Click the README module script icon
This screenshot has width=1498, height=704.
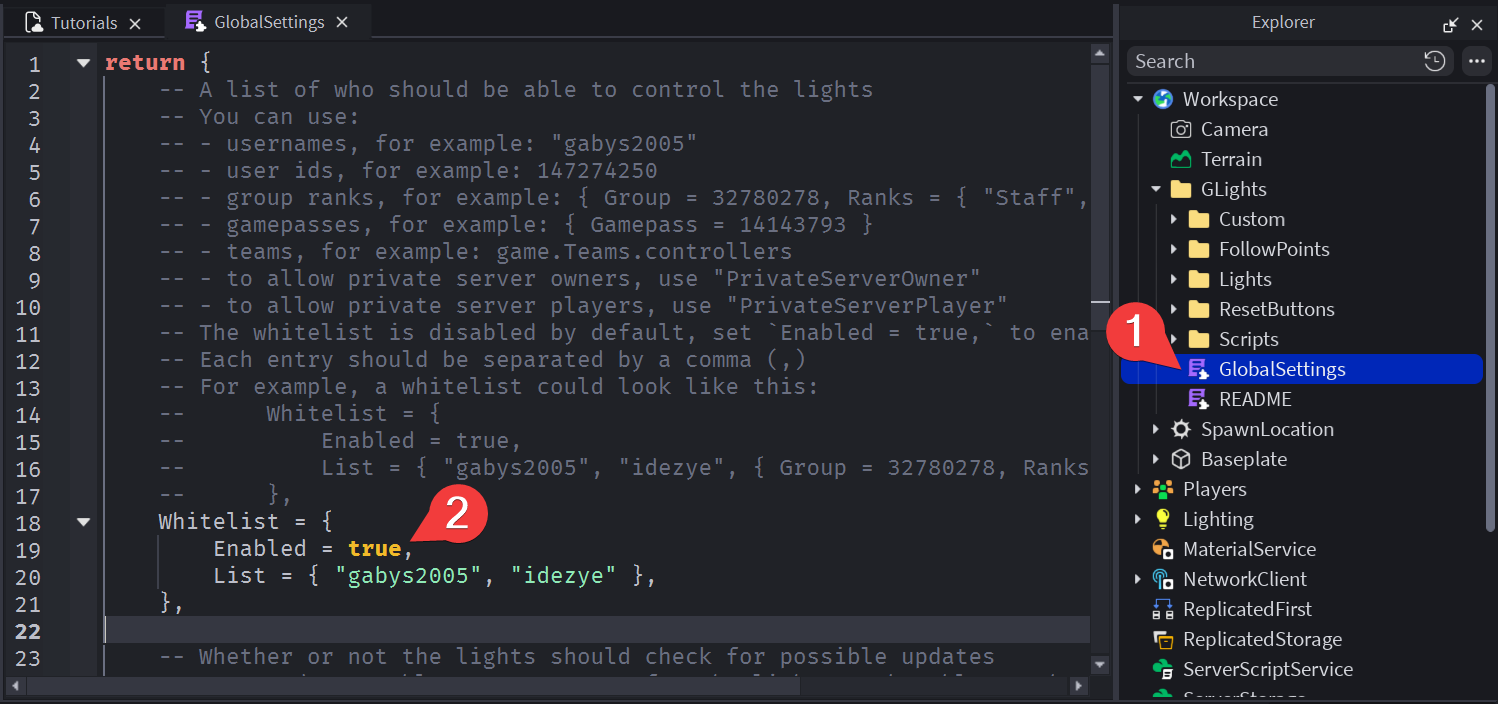(1198, 399)
